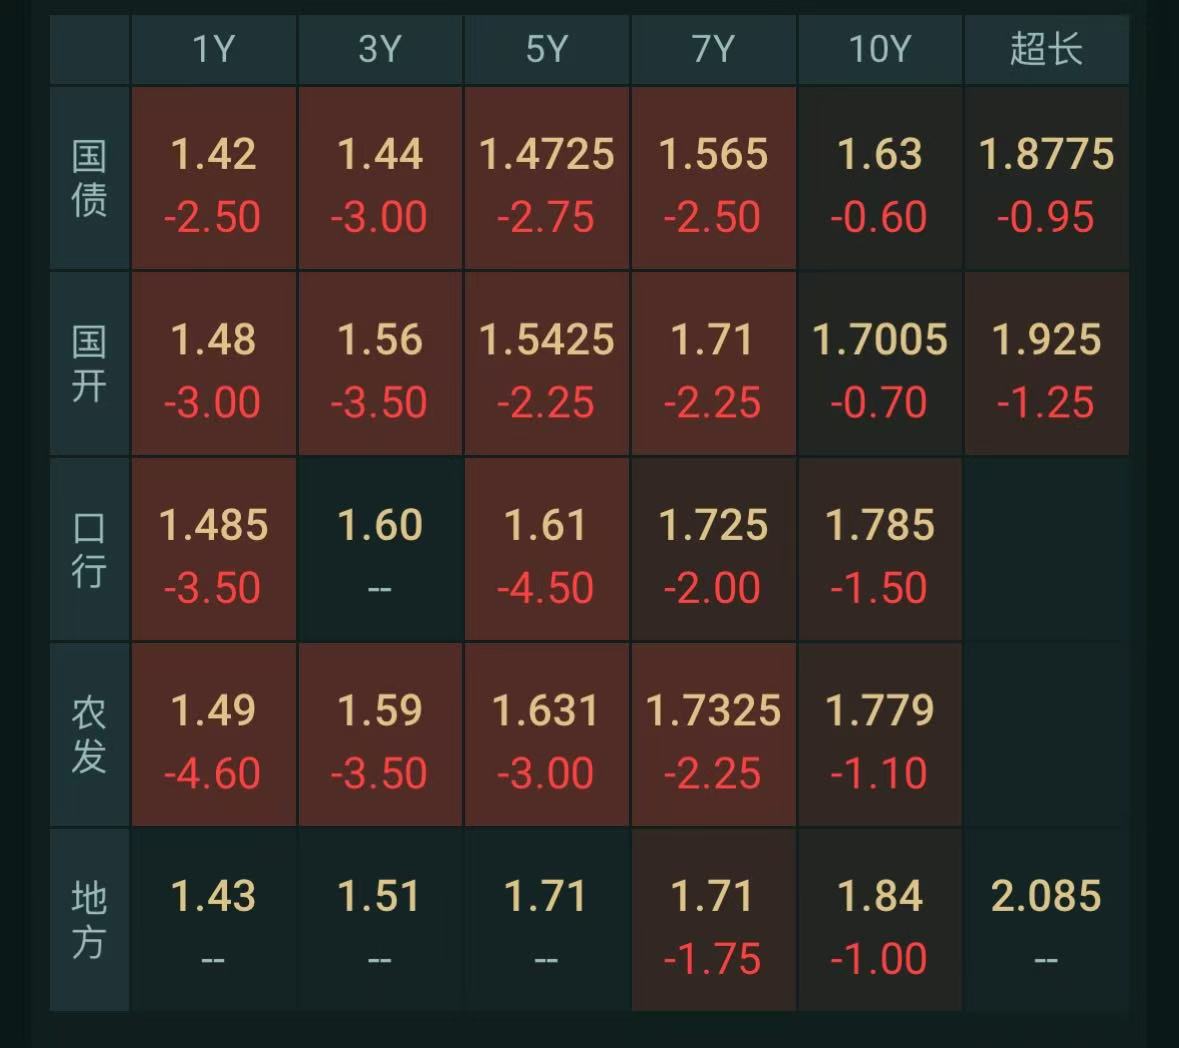Select the 口行 10Y cell 1.785
The height and width of the screenshot is (1048, 1179).
coord(880,550)
